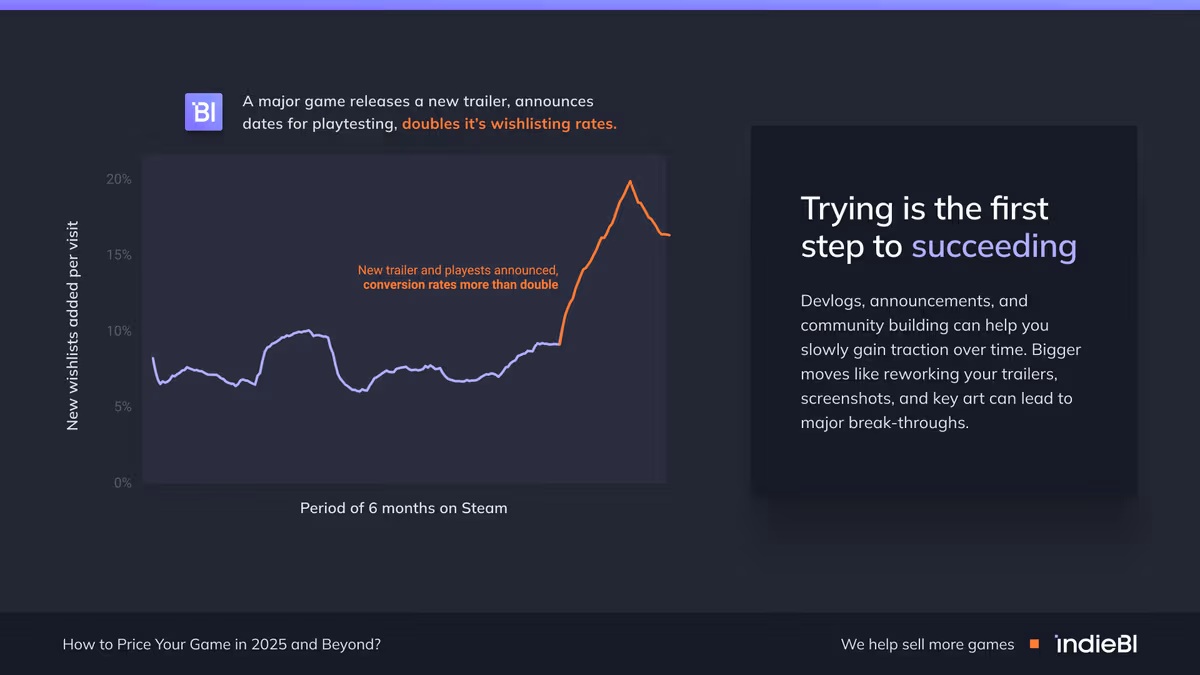Screen dimensions: 1200x675
Task: Click the purple BI logo icon
Action: [x=203, y=112]
